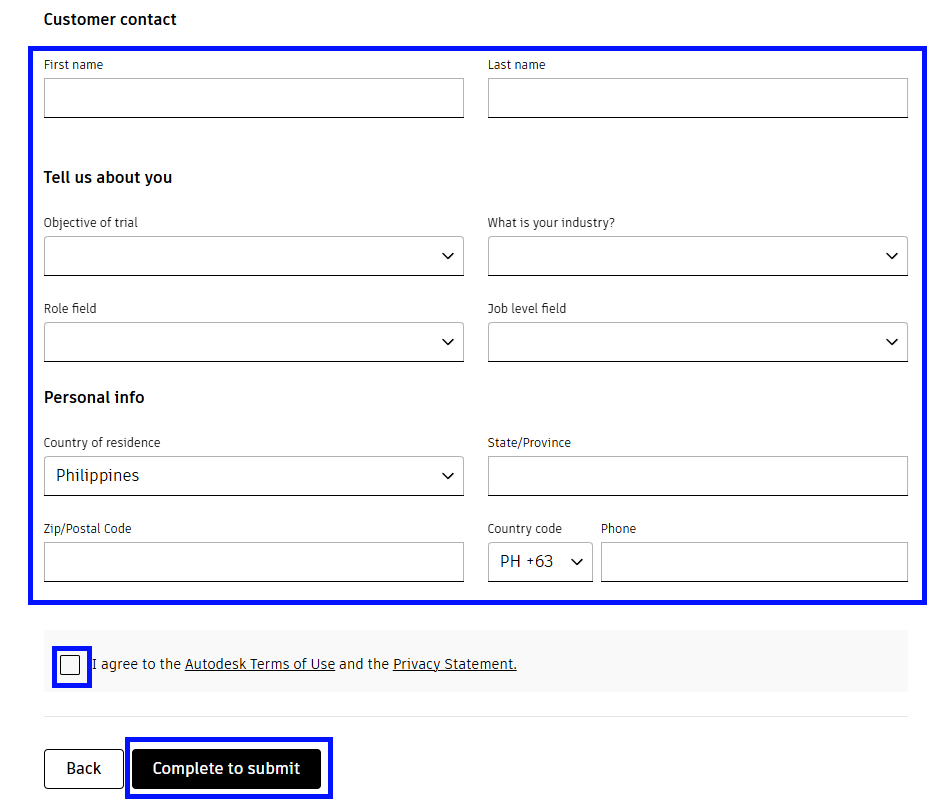Screen dimensions: 939x801
Task: Open the Autodesk Terms of Use link
Action: tap(260, 664)
